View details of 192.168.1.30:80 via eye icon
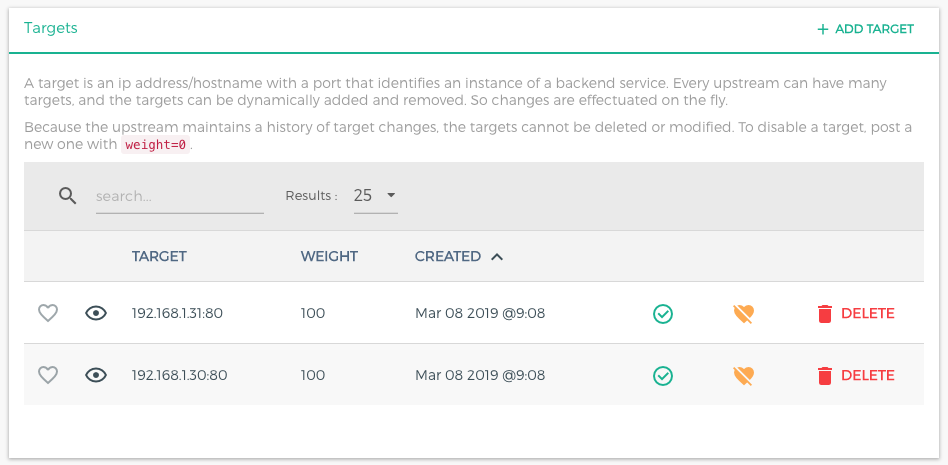This screenshot has height=465, width=948. (96, 375)
